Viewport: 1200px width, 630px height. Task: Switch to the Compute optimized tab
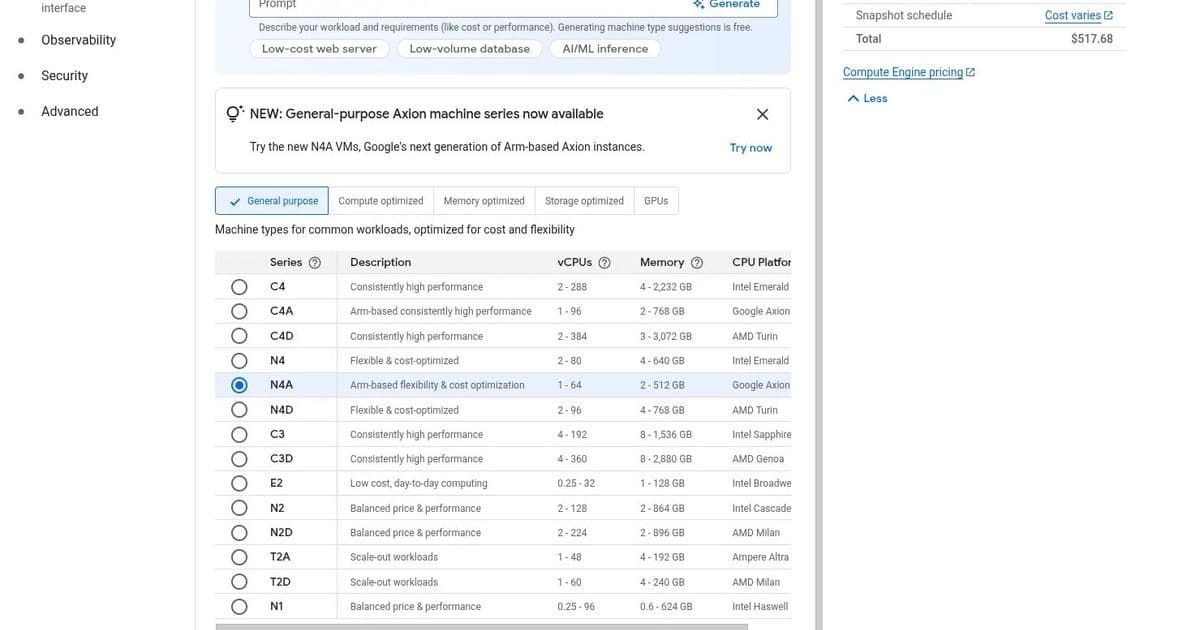[381, 198]
